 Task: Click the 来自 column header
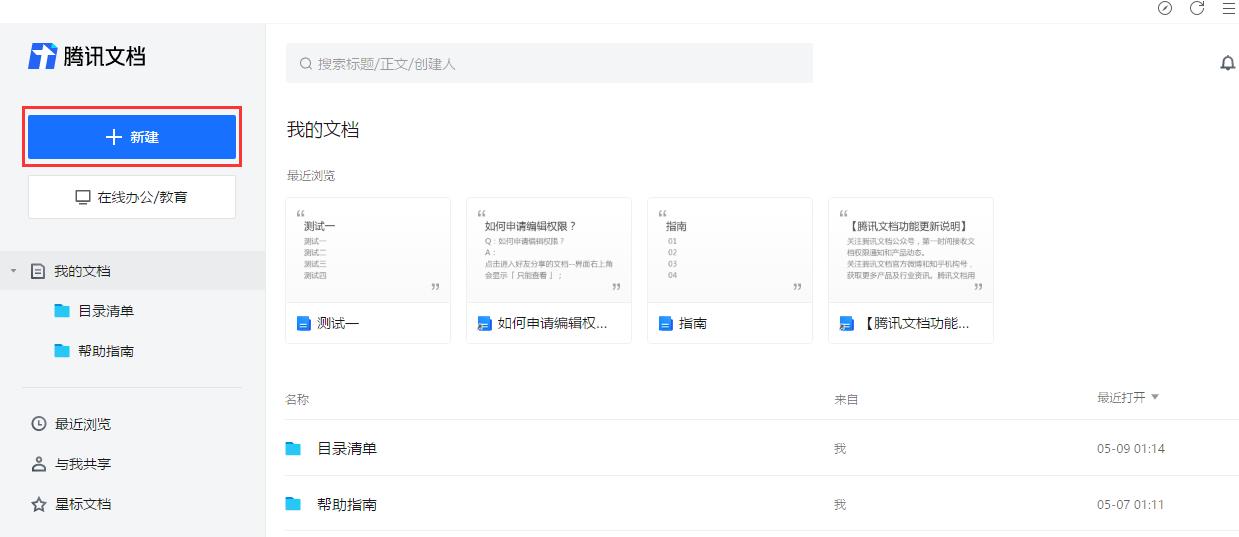point(846,400)
